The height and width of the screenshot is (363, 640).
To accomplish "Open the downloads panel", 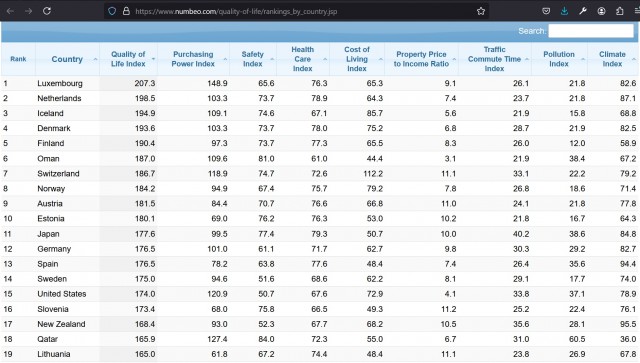I will click(x=564, y=11).
